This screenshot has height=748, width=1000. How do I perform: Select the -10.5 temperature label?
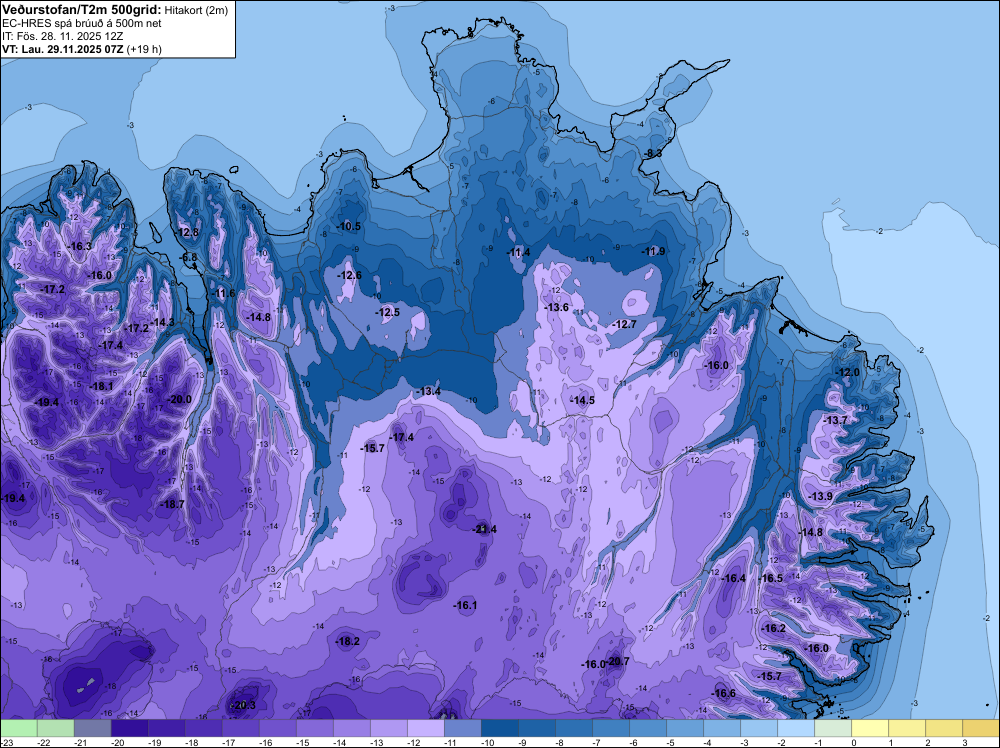(349, 226)
